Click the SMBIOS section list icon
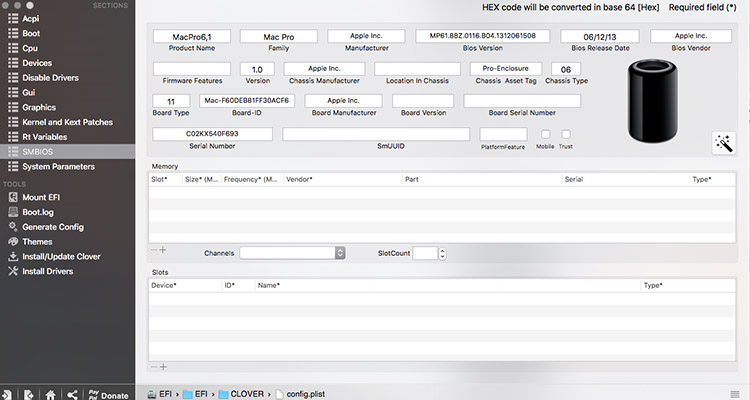The height and width of the screenshot is (400, 750). (13, 152)
